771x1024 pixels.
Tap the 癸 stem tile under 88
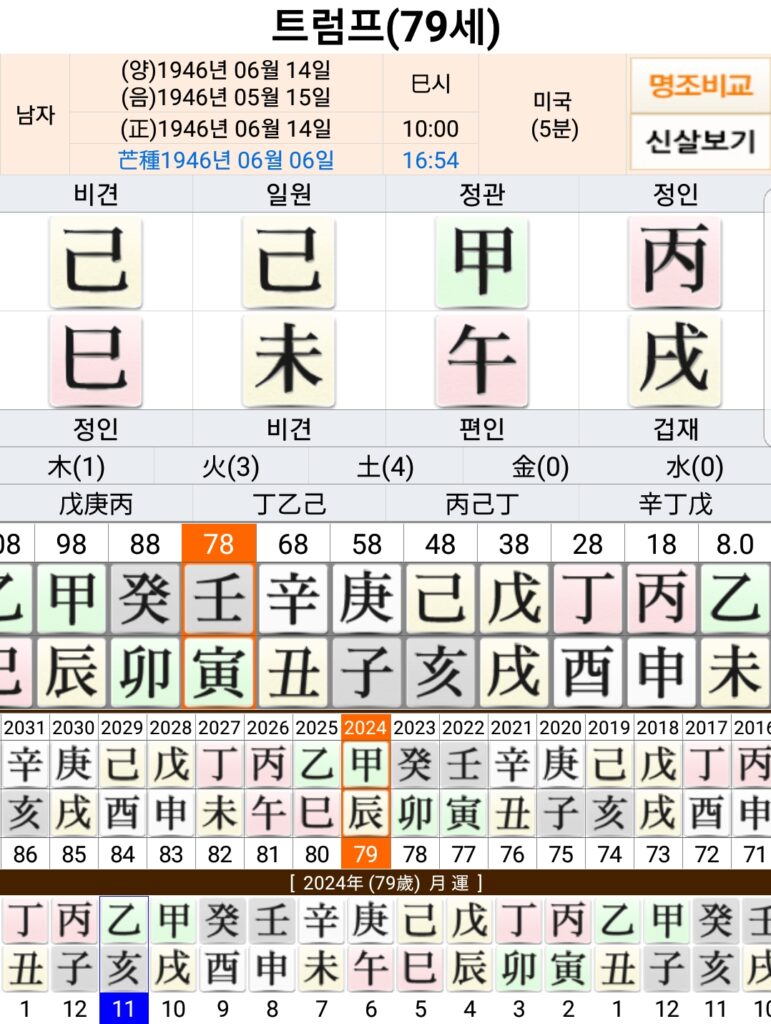coord(145,599)
